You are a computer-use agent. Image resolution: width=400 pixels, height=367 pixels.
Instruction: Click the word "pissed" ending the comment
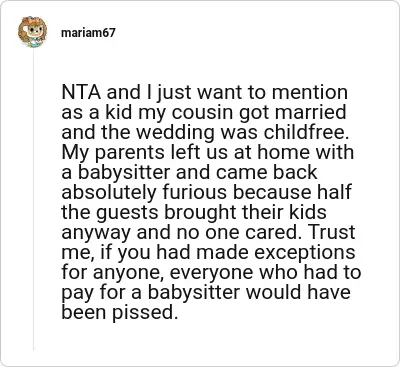(x=143, y=312)
